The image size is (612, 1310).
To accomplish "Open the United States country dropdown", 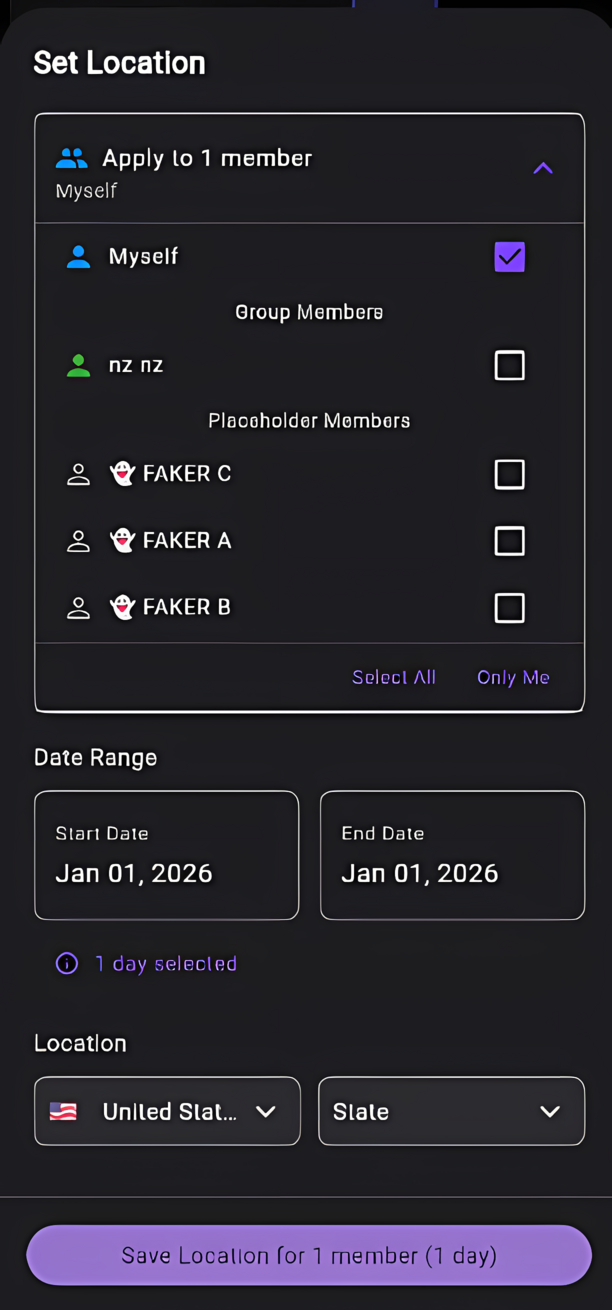I will pos(166,1111).
